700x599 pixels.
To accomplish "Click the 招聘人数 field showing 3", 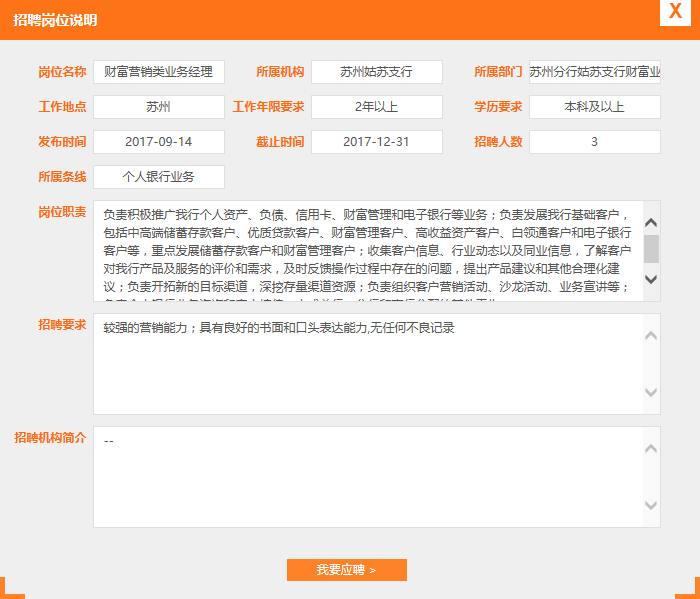I will [x=594, y=142].
